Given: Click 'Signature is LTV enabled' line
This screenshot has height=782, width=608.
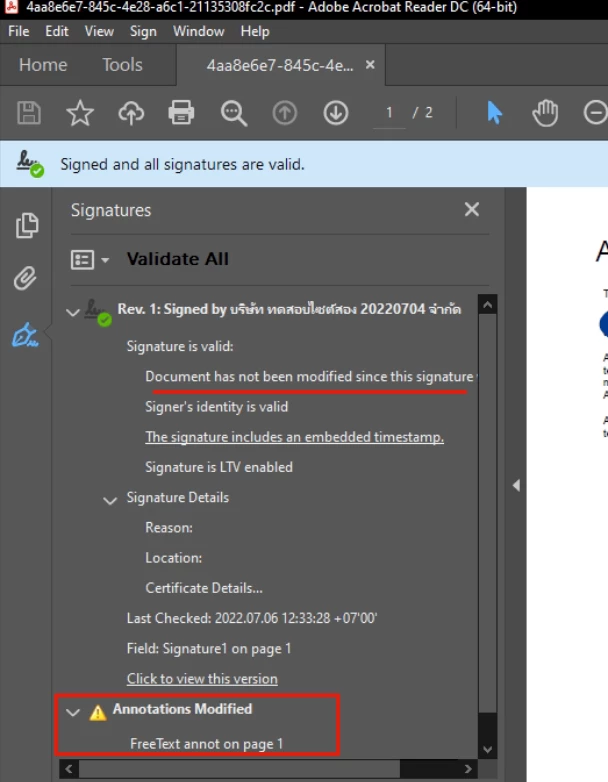Looking at the screenshot, I should (x=219, y=467).
